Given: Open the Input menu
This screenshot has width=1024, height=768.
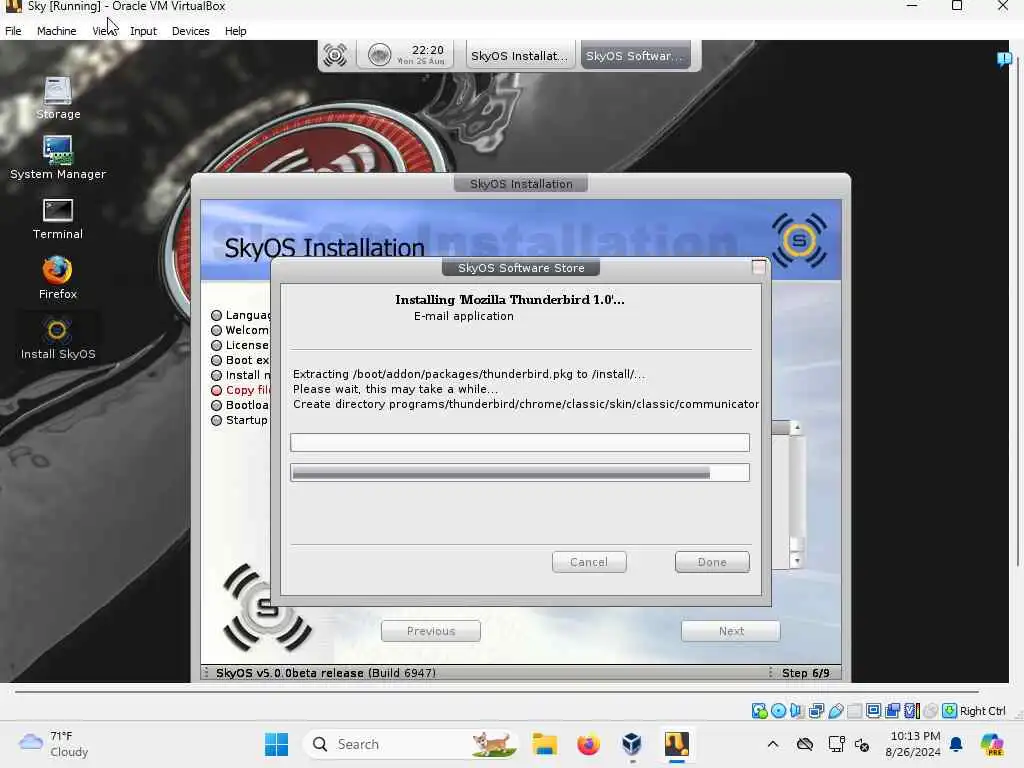Looking at the screenshot, I should (x=143, y=31).
